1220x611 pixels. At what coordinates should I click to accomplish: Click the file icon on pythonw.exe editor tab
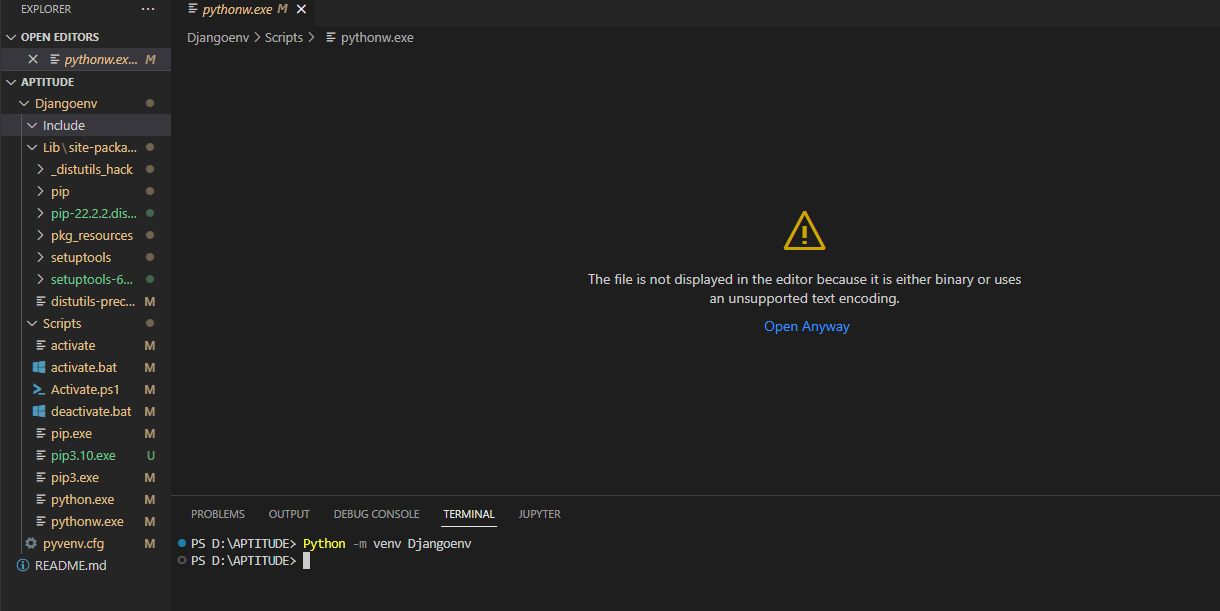(x=193, y=9)
